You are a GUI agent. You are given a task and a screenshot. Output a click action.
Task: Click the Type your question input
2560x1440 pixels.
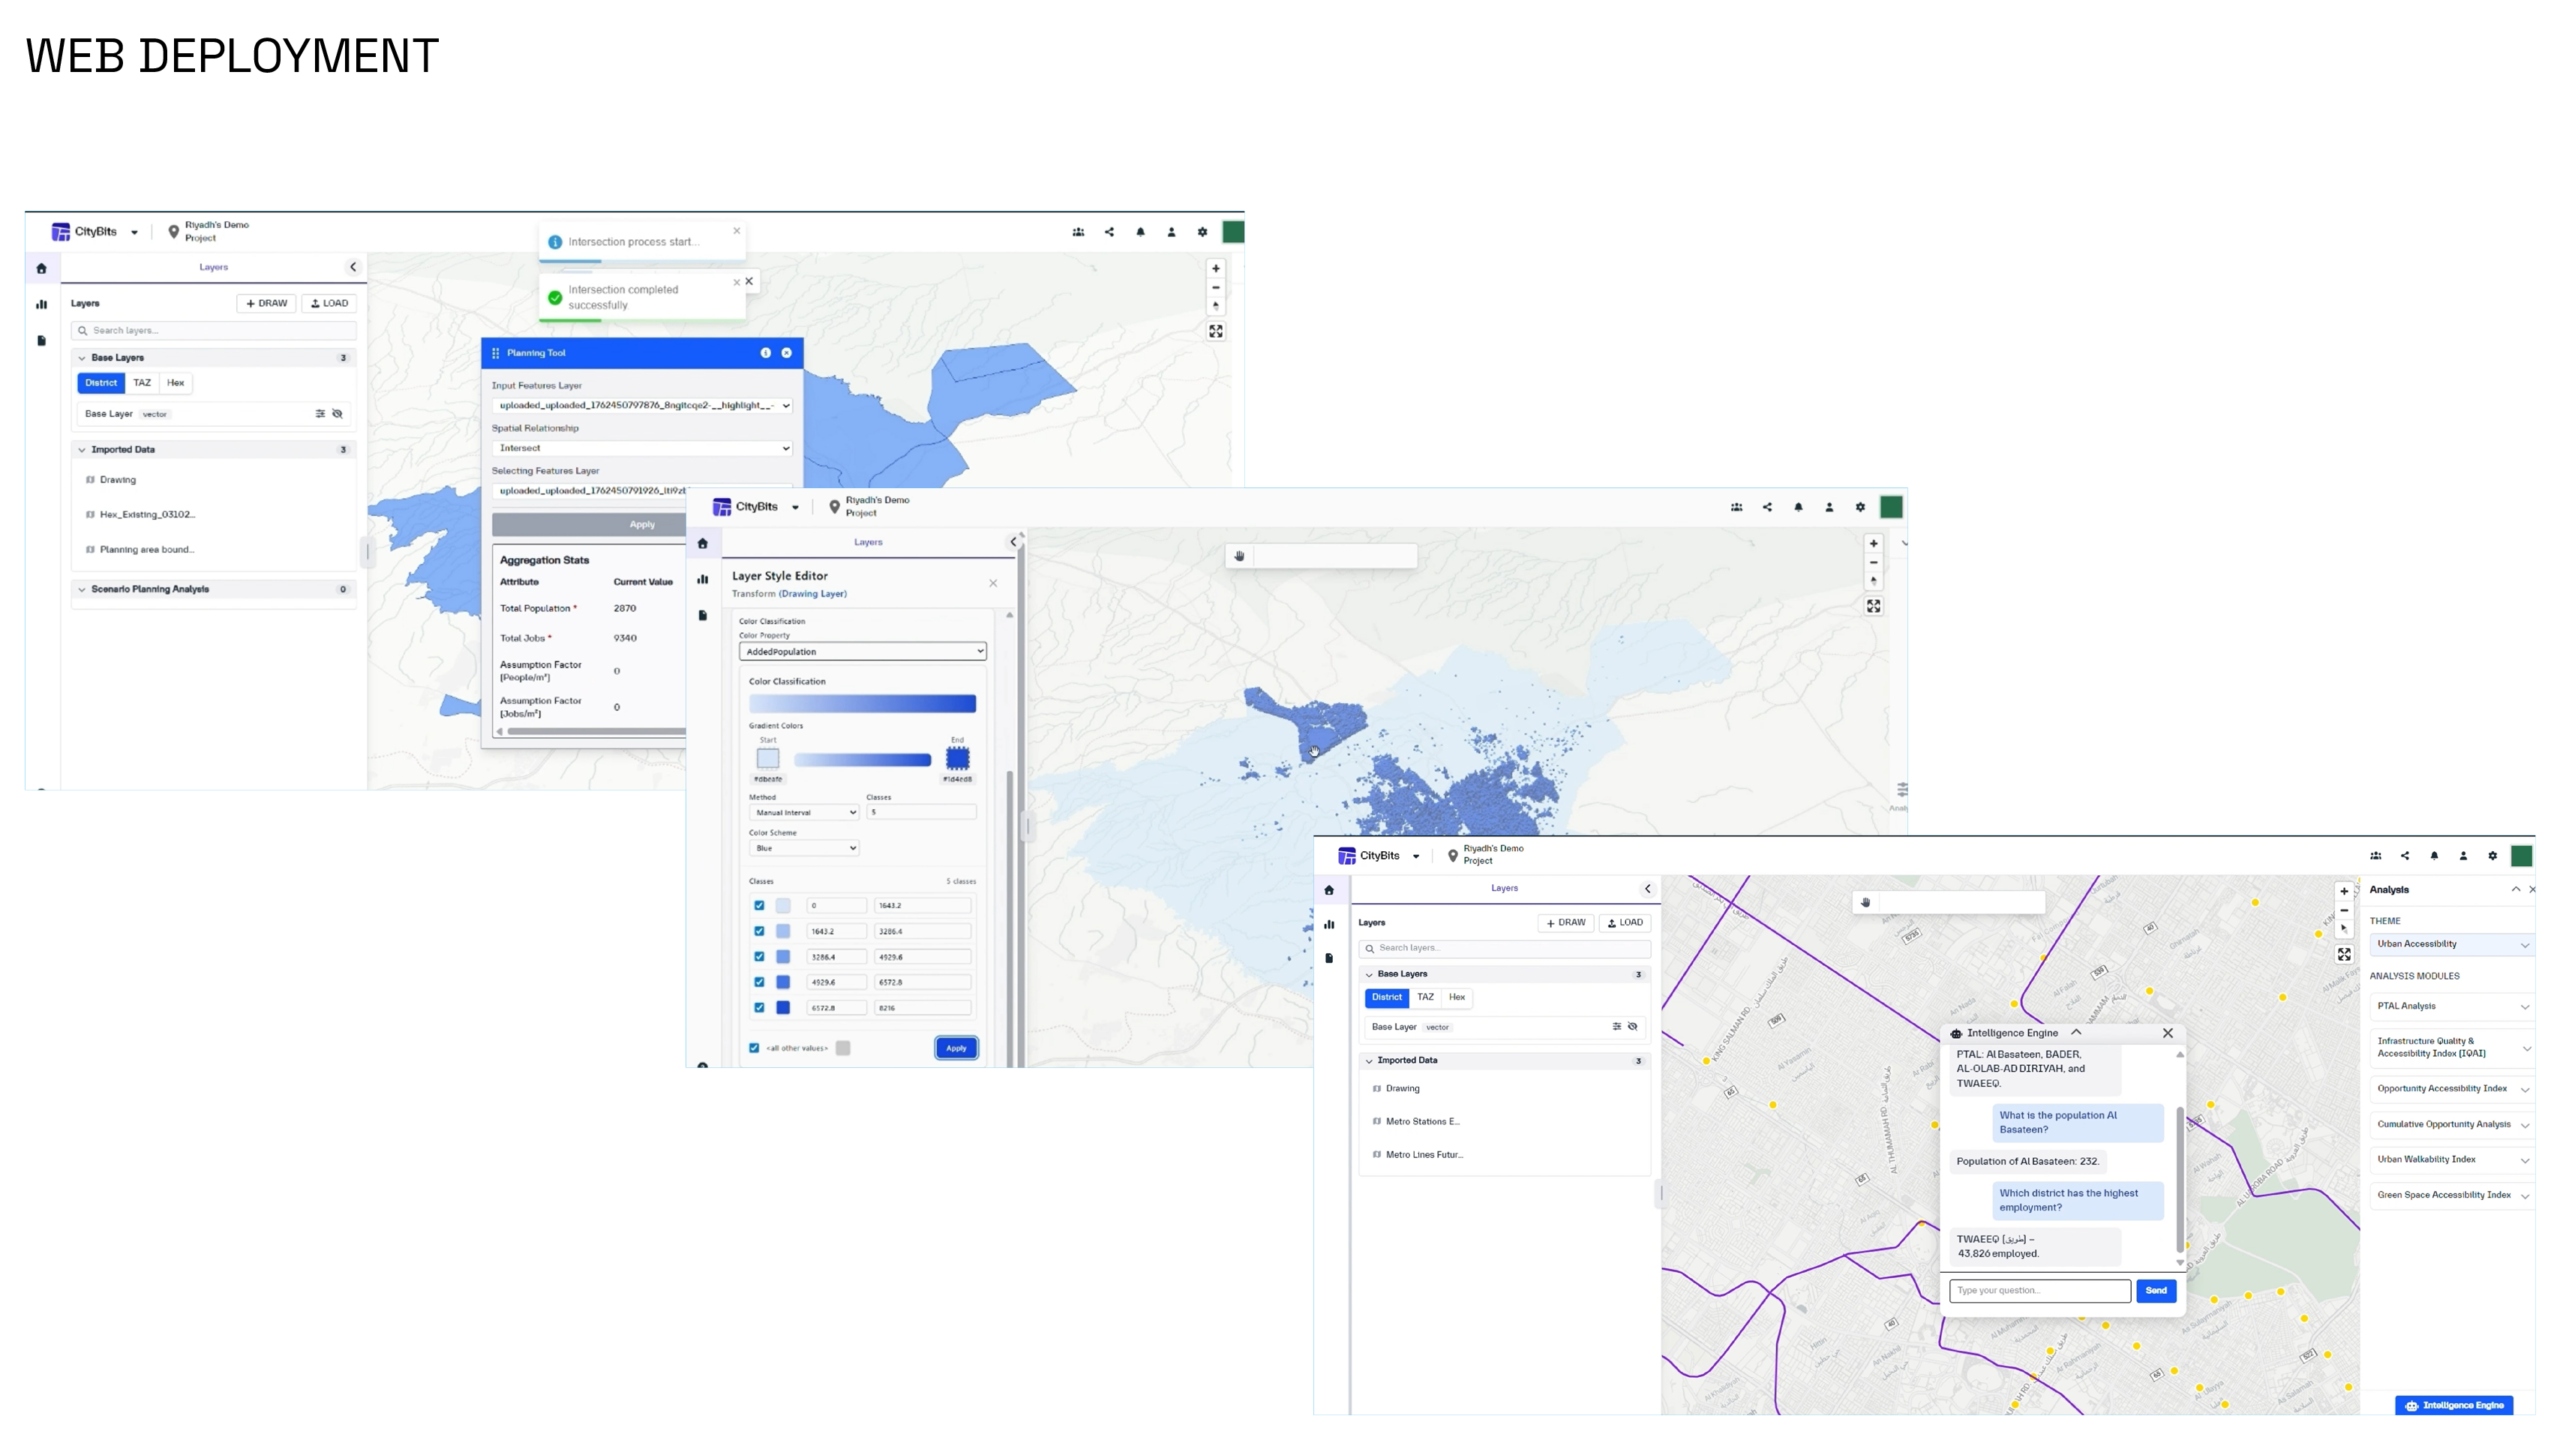(2040, 1290)
